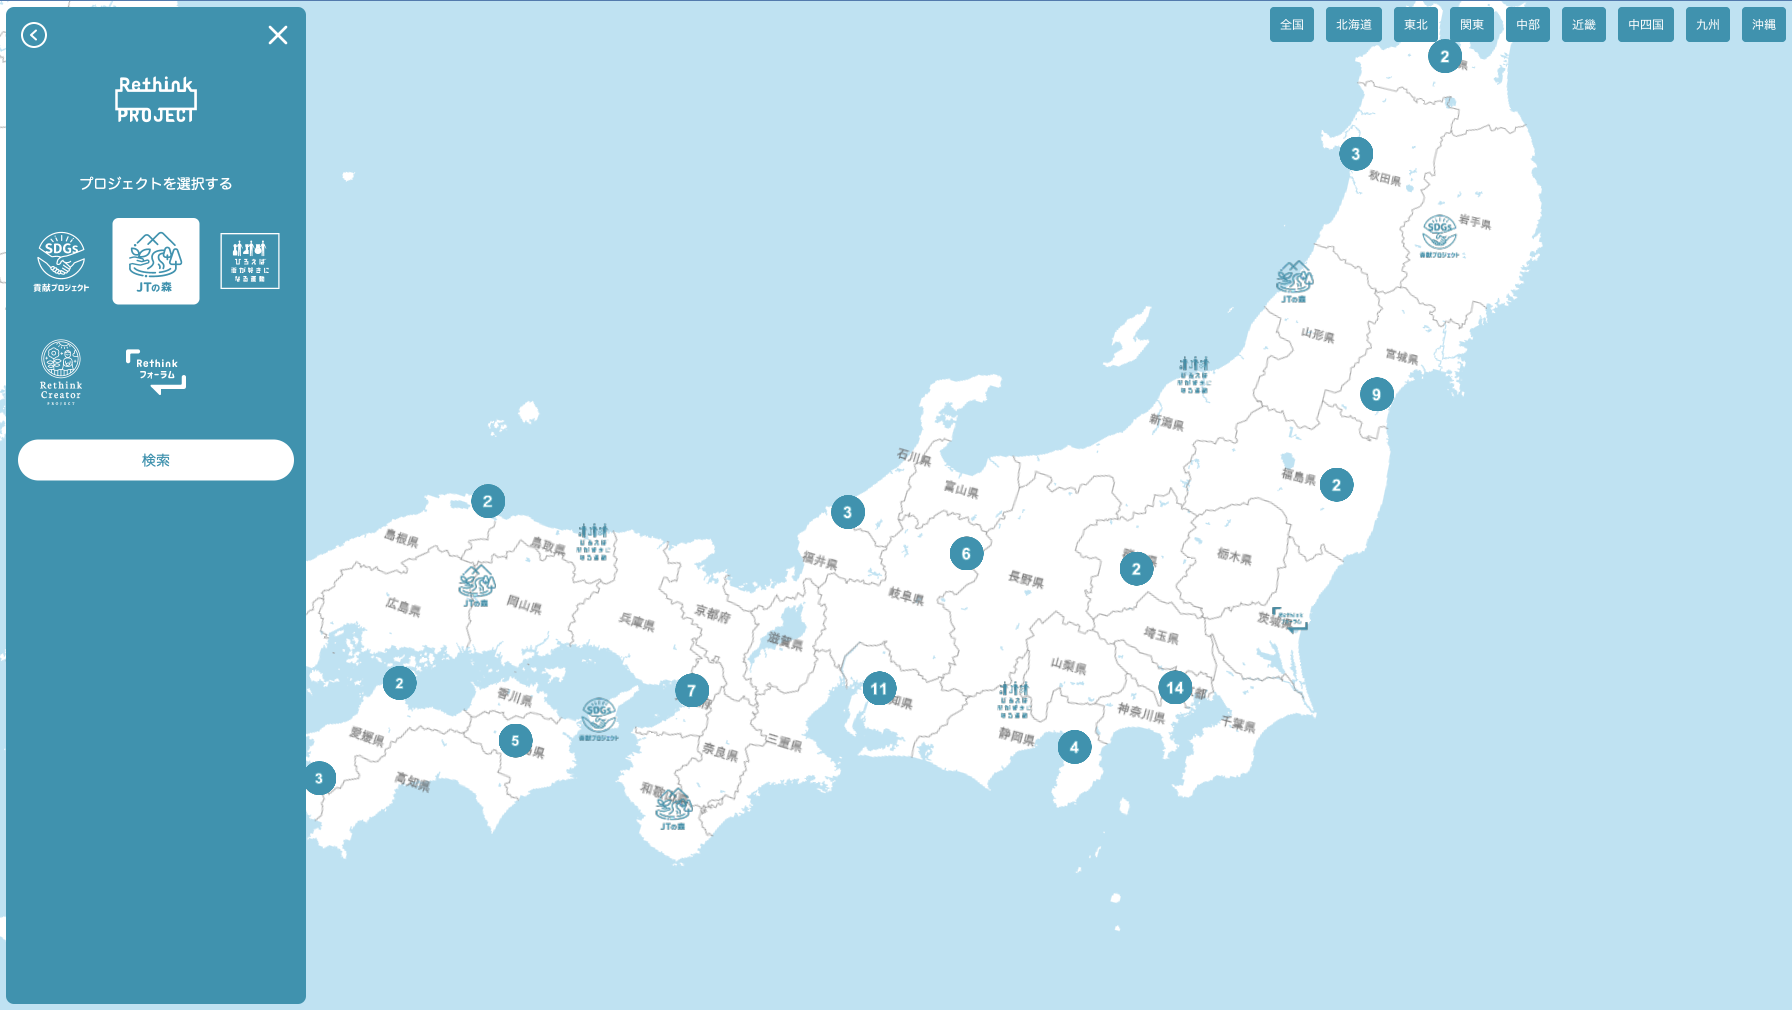Select the Rethink フォーラム project icon
The width and height of the screenshot is (1792, 1010).
click(x=156, y=371)
